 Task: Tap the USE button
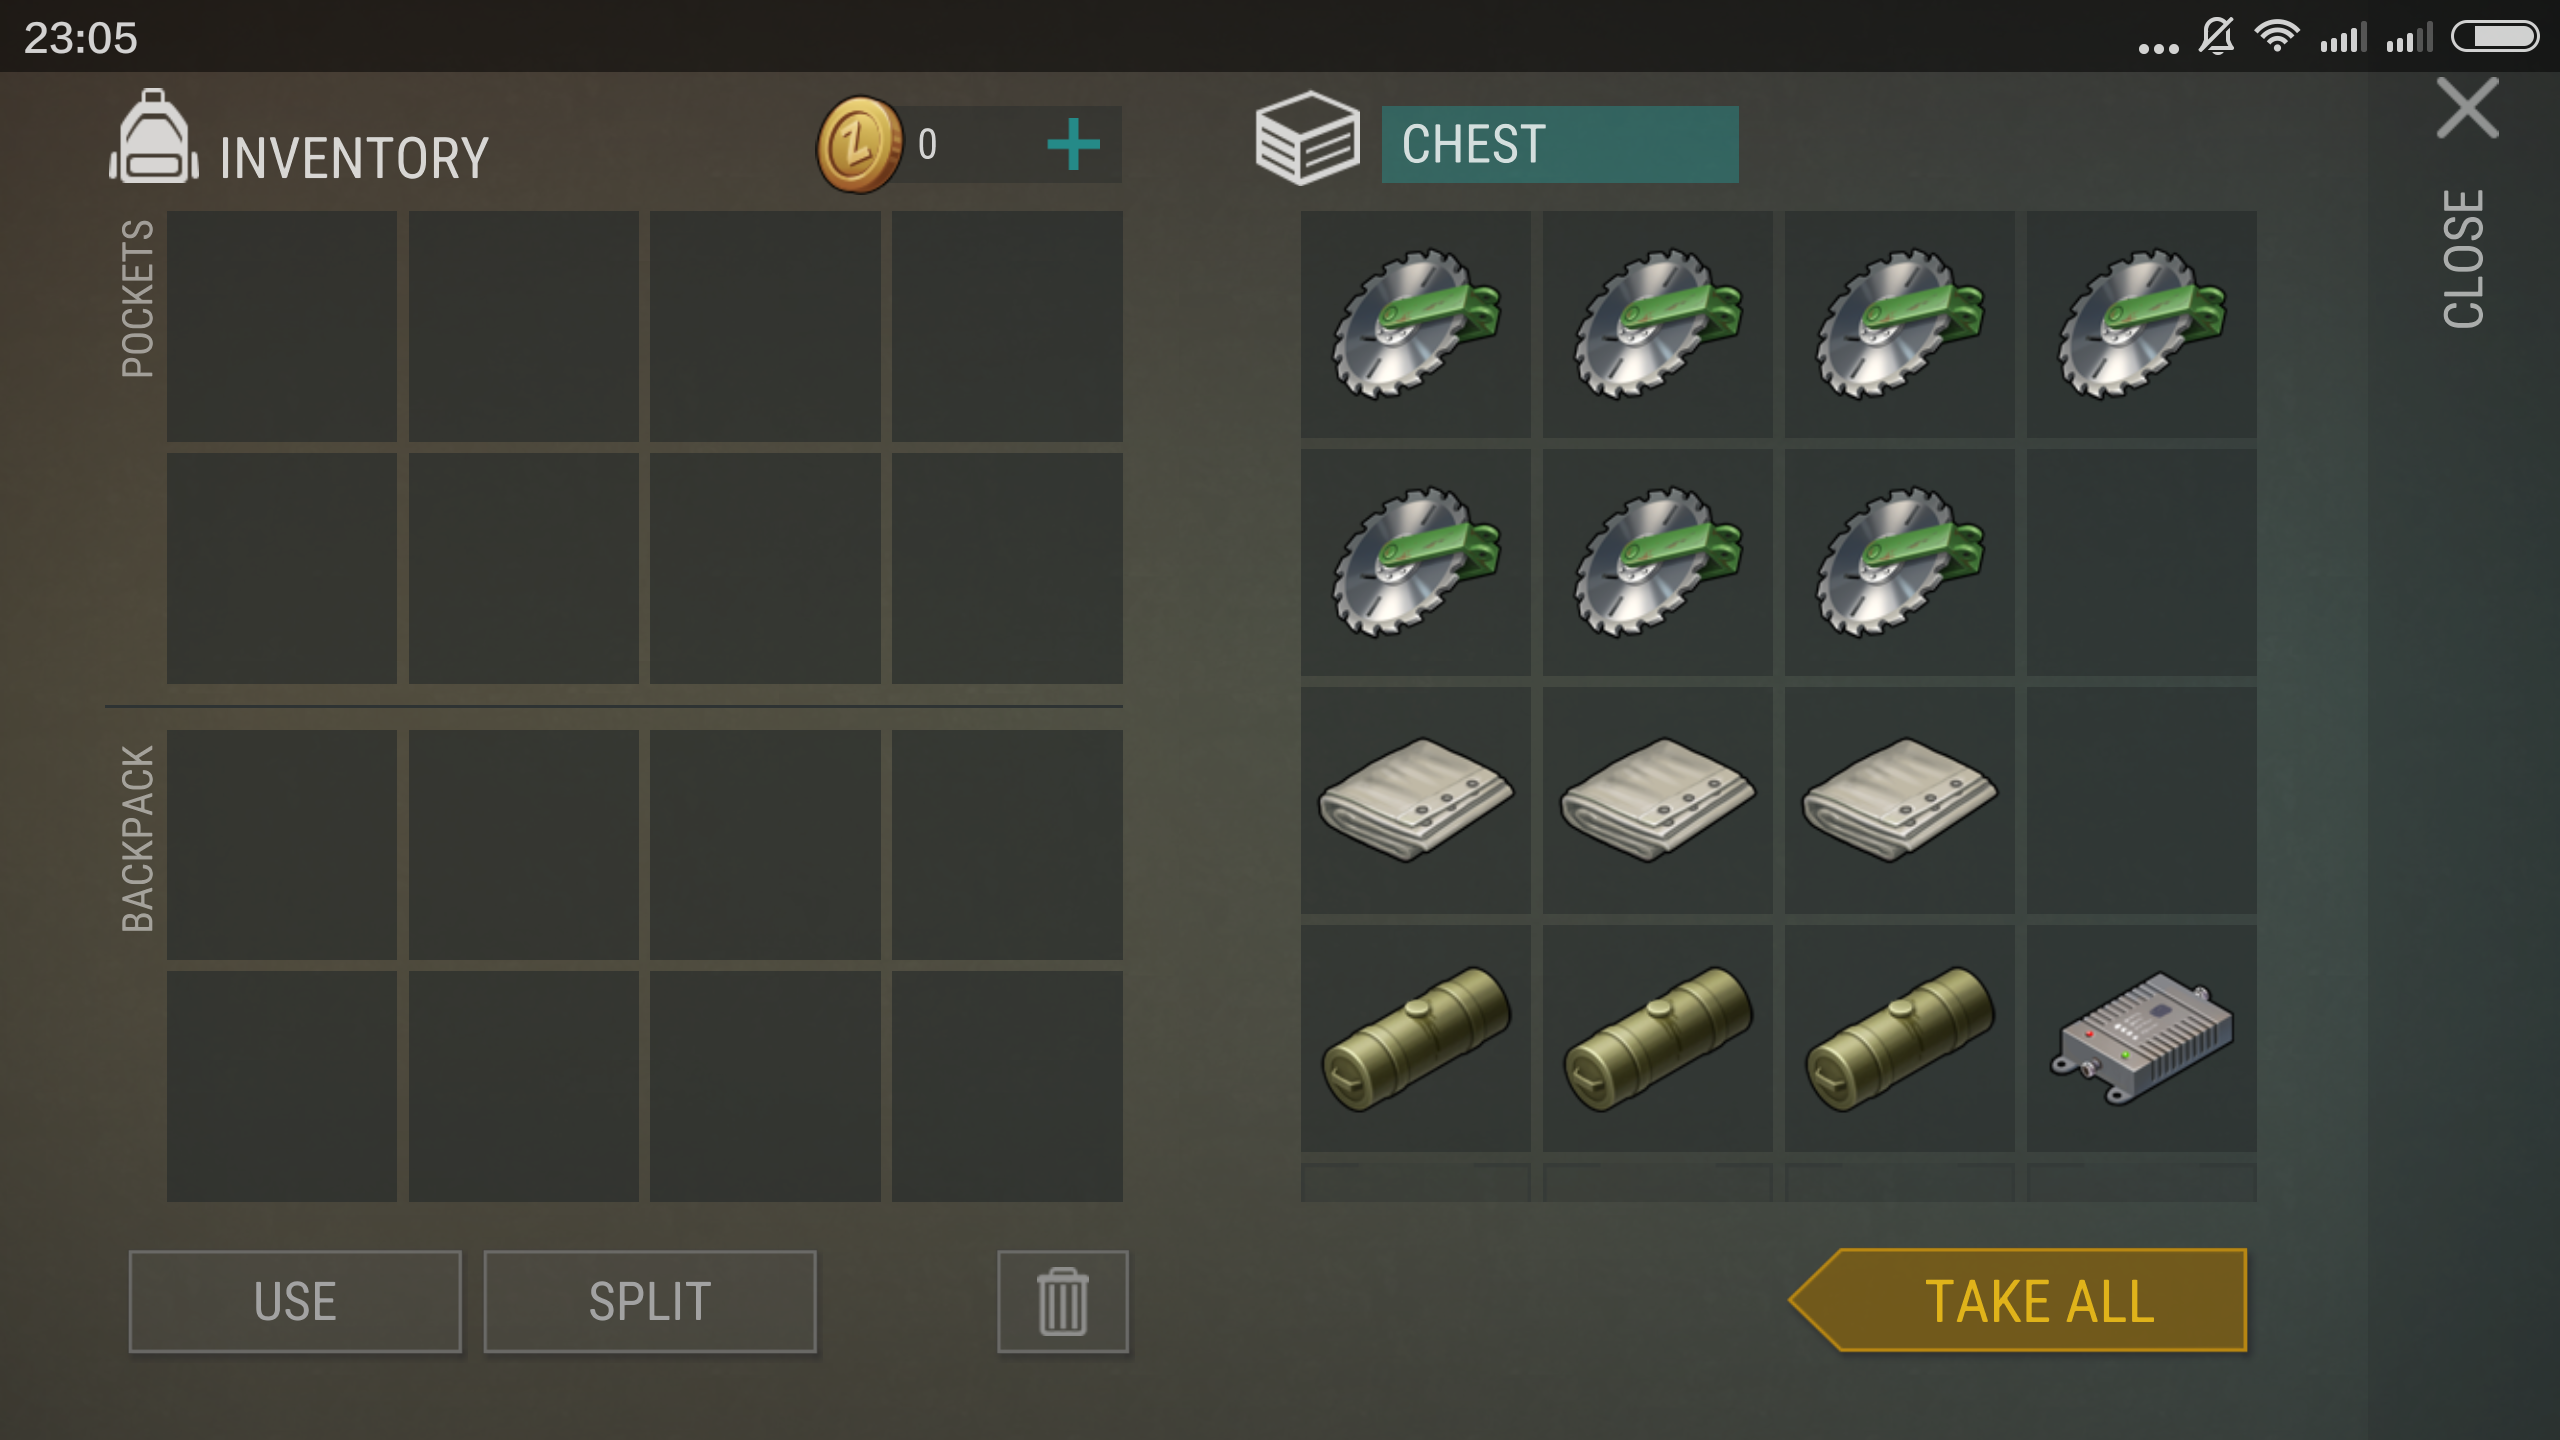click(295, 1301)
